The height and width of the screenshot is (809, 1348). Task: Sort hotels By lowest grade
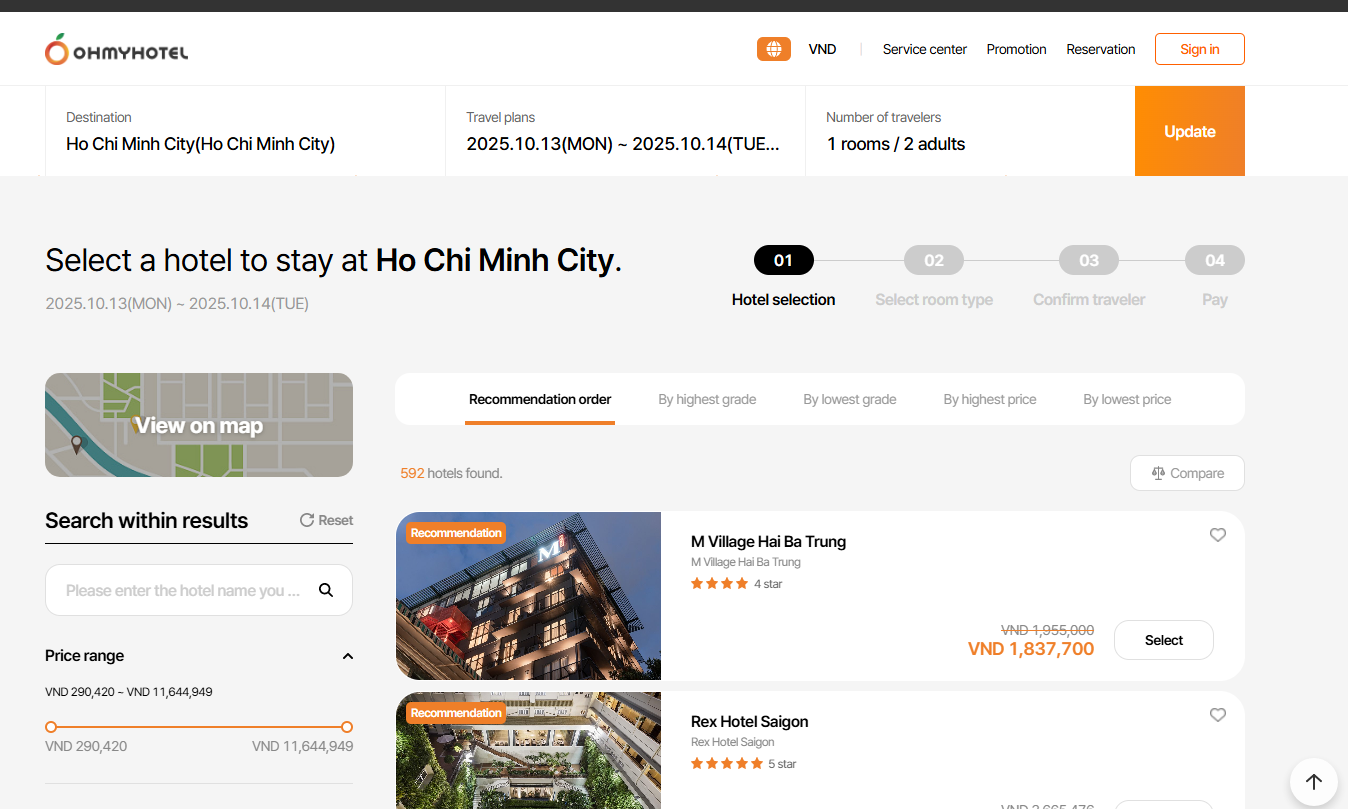[850, 399]
